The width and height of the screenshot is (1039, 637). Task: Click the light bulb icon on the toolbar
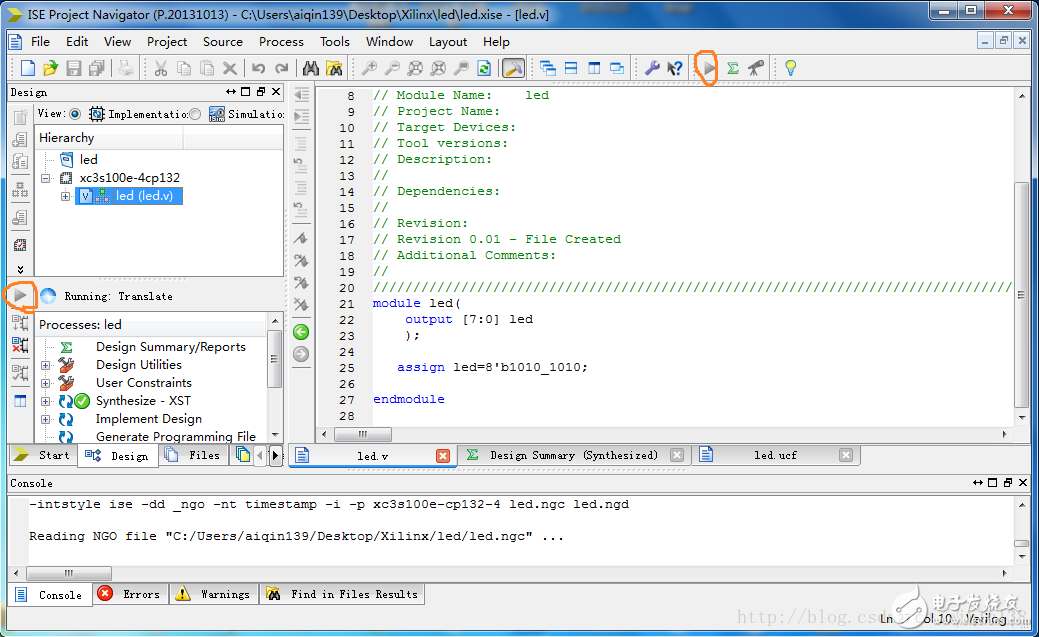(789, 67)
